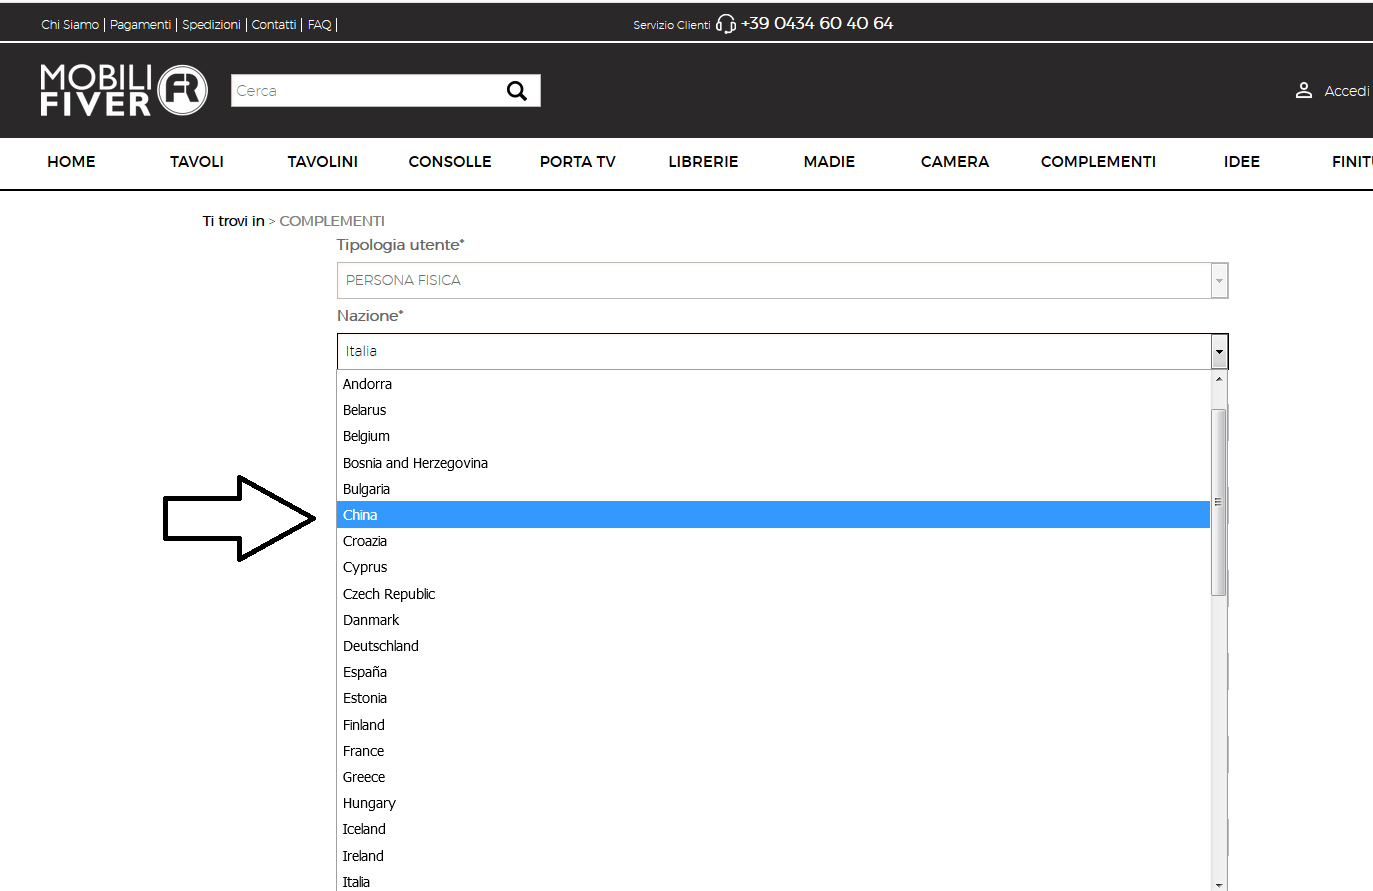1373x891 pixels.
Task: Click the Accedi user profile icon
Action: [x=1304, y=91]
